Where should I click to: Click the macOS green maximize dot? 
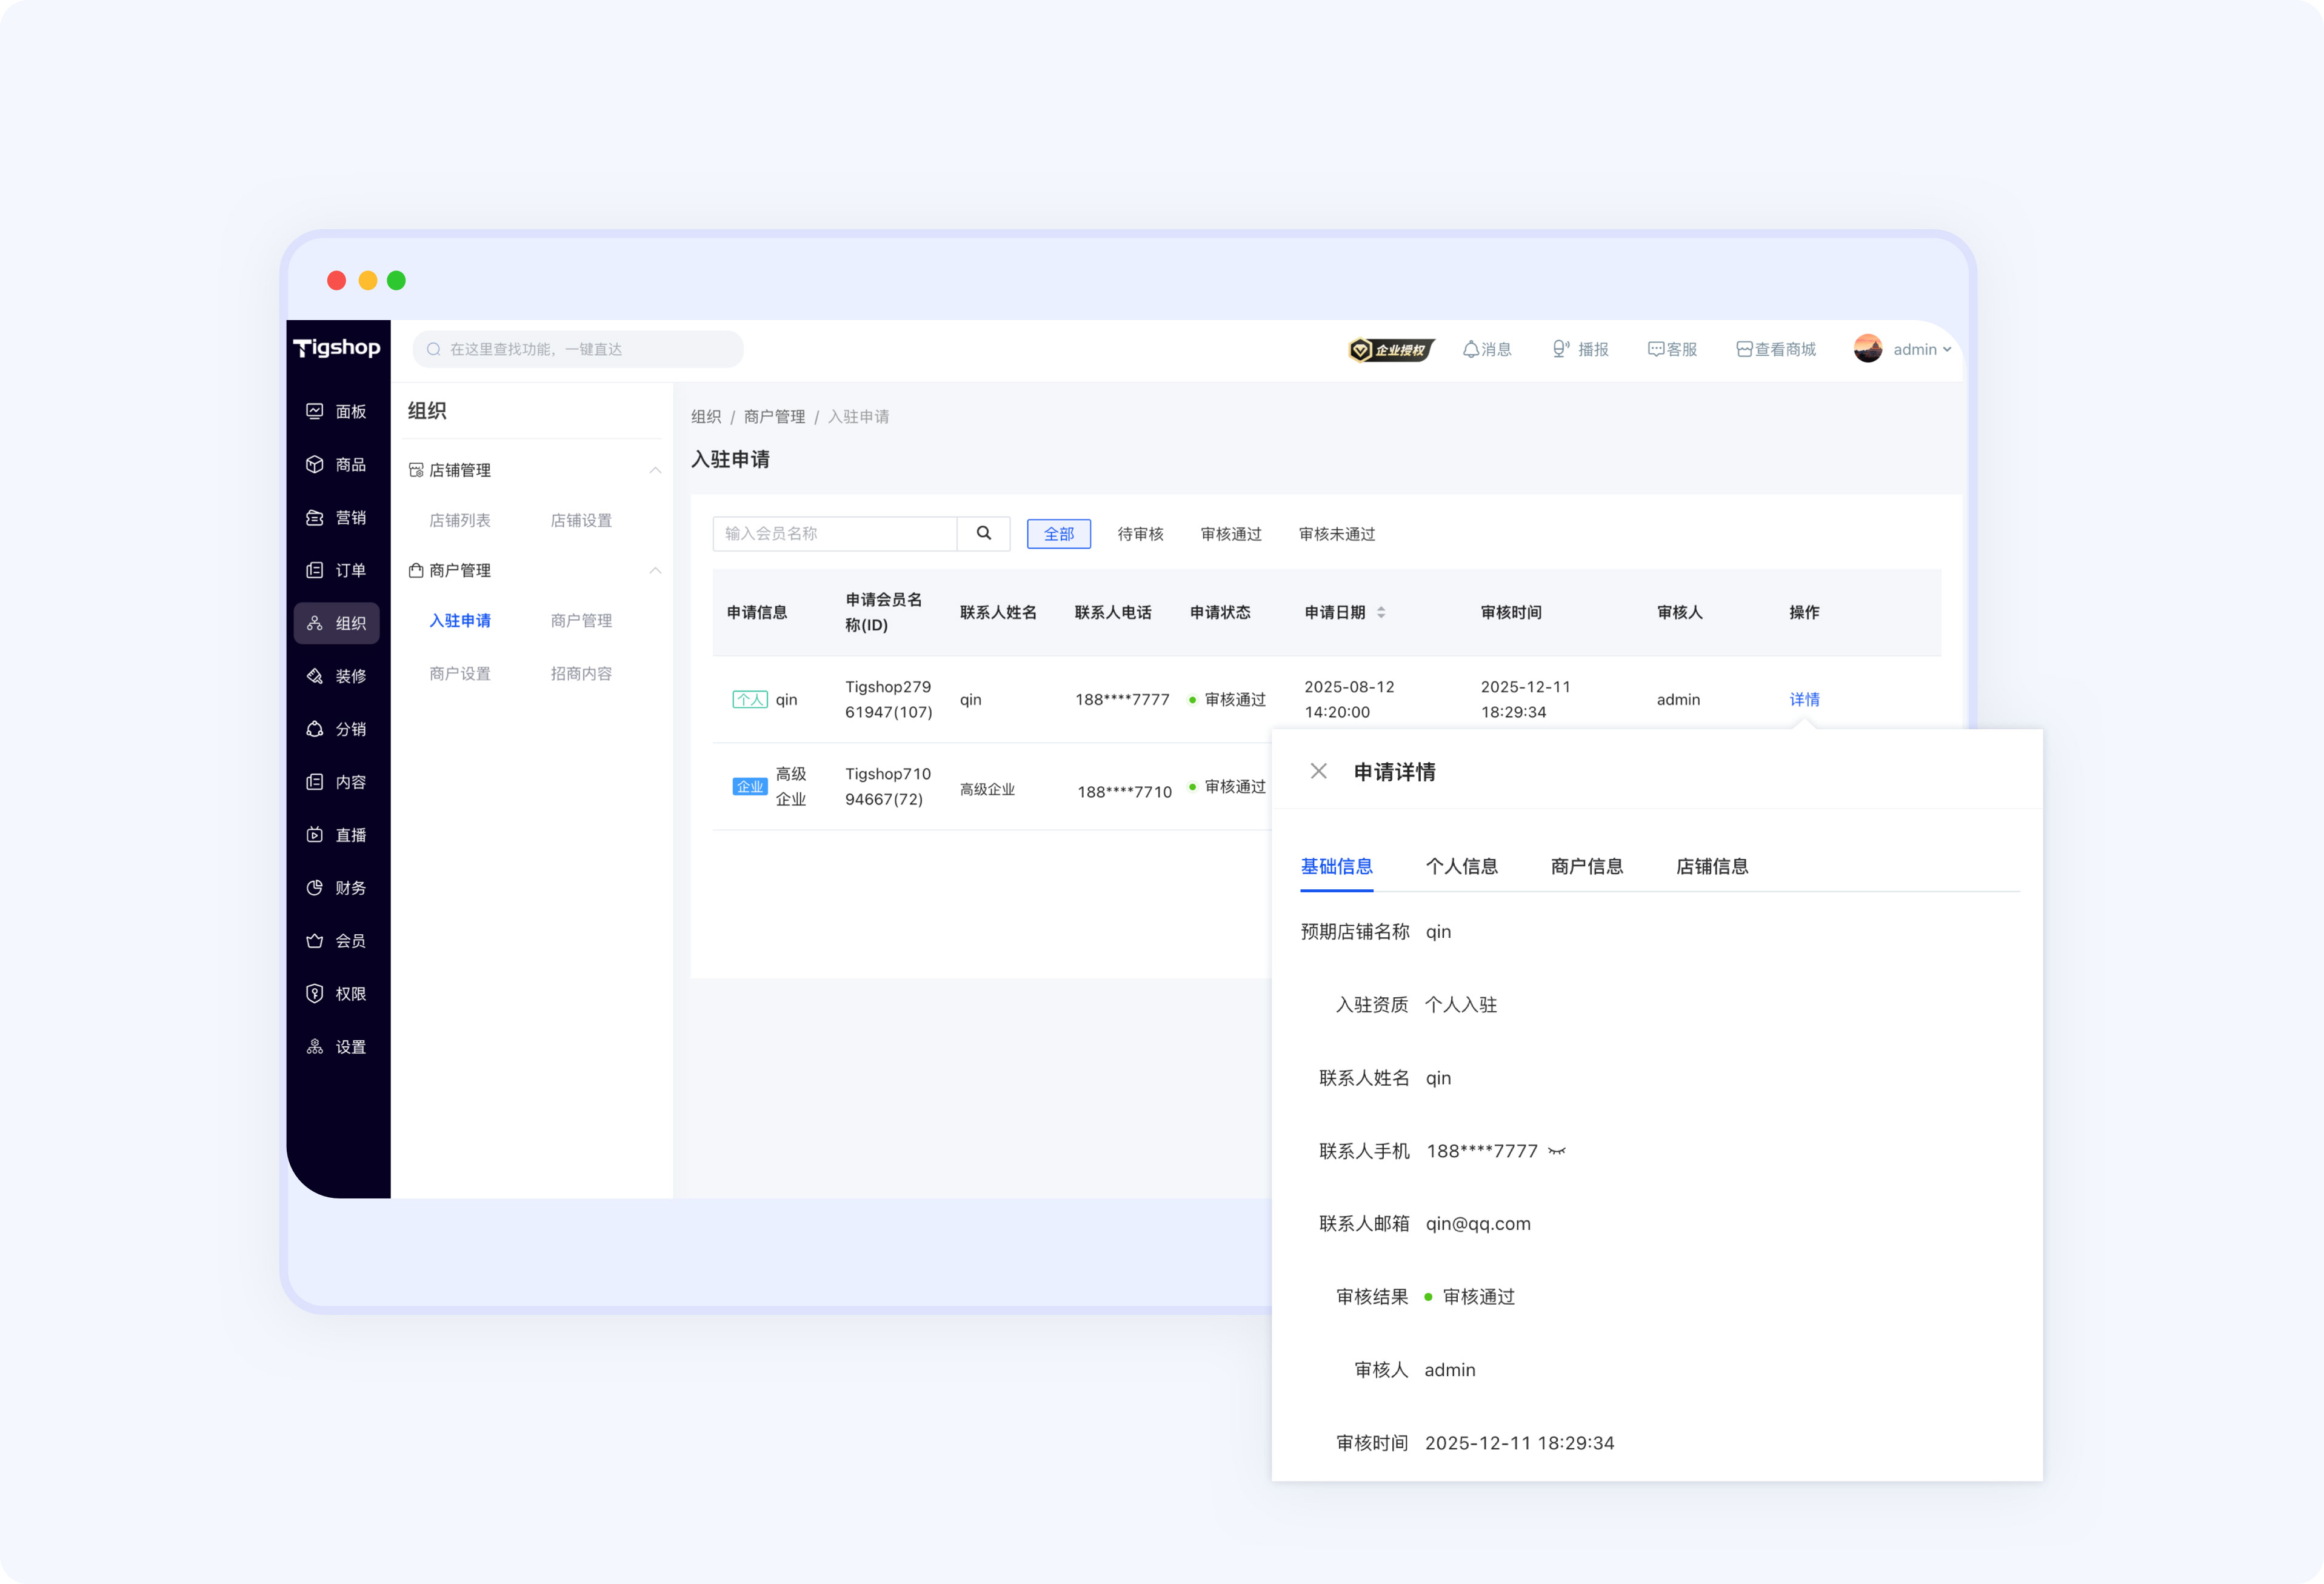click(396, 280)
